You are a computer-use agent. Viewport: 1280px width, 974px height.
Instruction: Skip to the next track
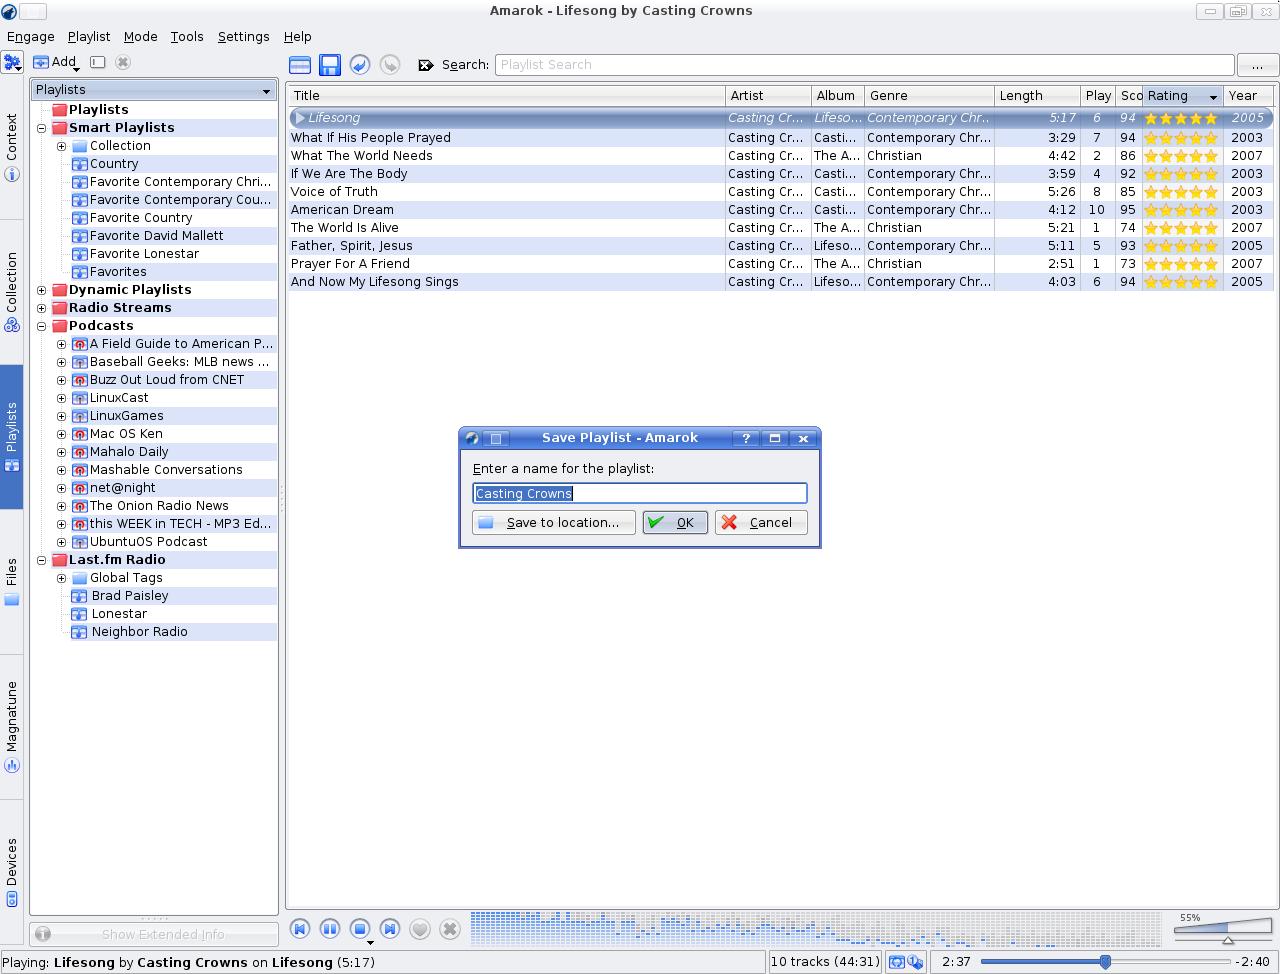[x=390, y=929]
